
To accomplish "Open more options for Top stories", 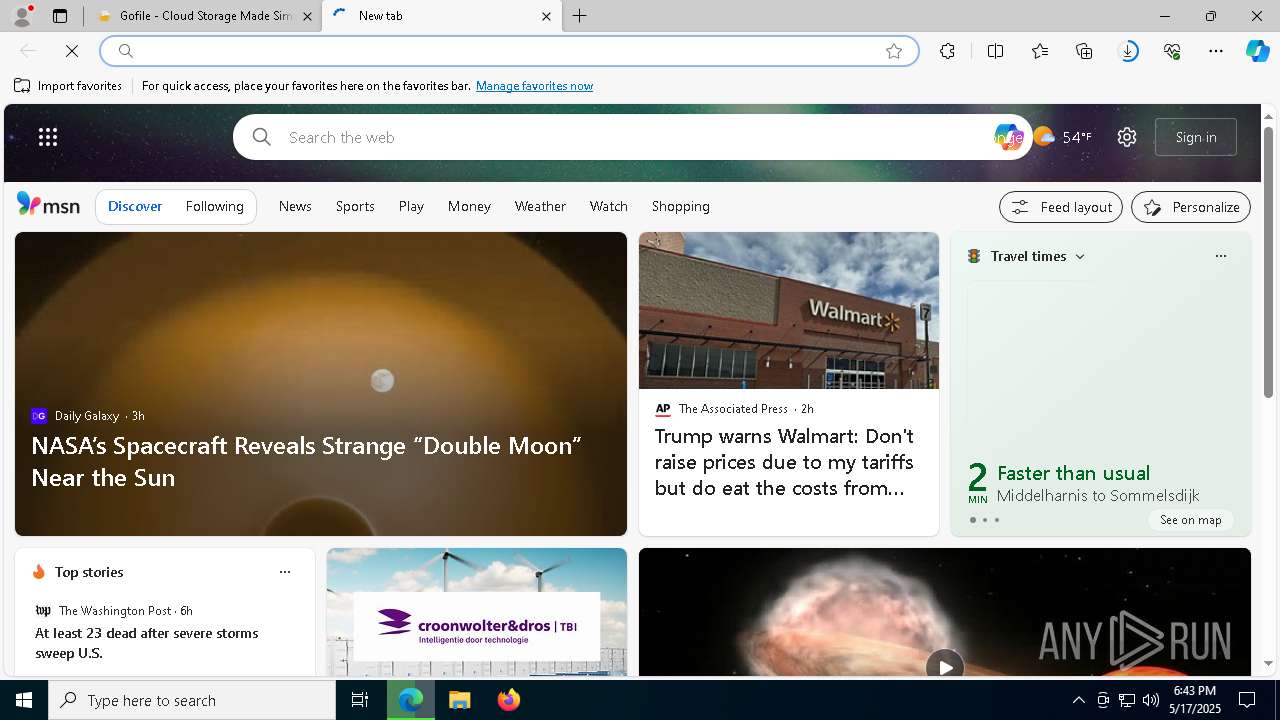I will pos(285,572).
